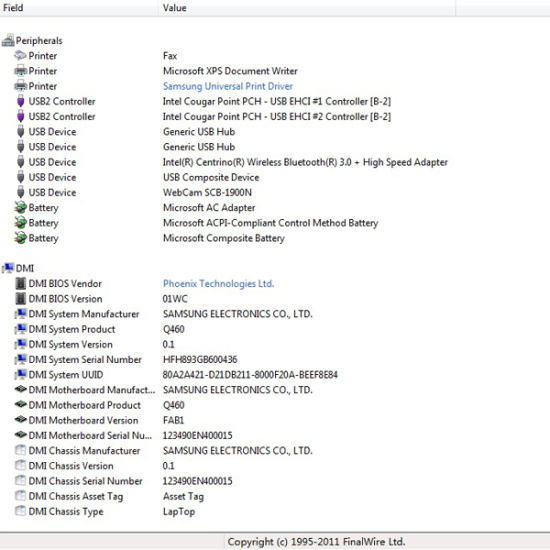The width and height of the screenshot is (550, 550).
Task: Select the Microsoft Composite Battery row
Action: (x=275, y=238)
